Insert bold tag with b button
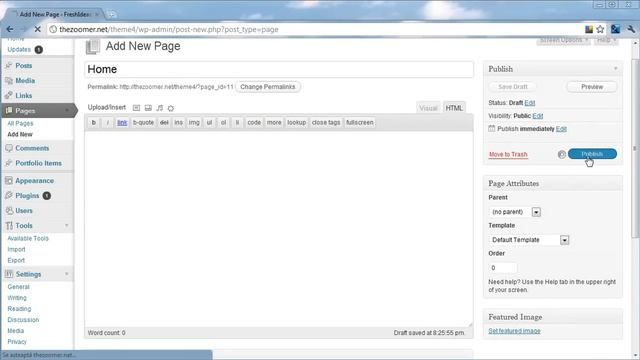 [x=94, y=122]
